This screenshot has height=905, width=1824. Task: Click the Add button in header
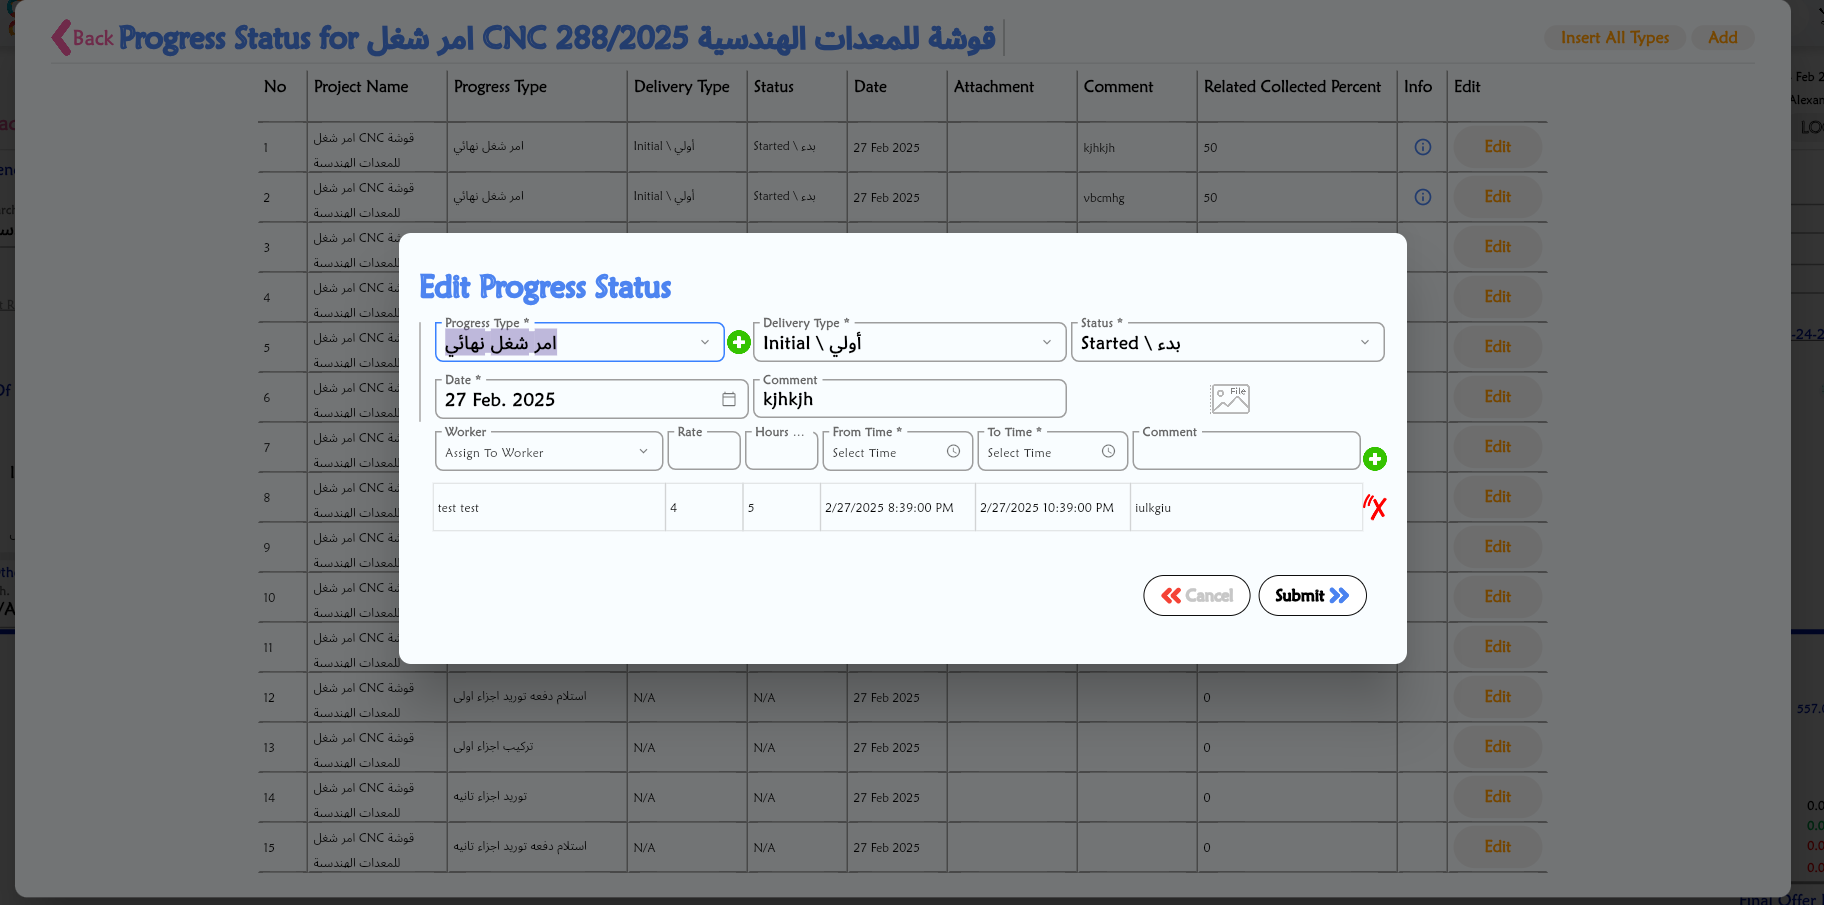click(1722, 38)
